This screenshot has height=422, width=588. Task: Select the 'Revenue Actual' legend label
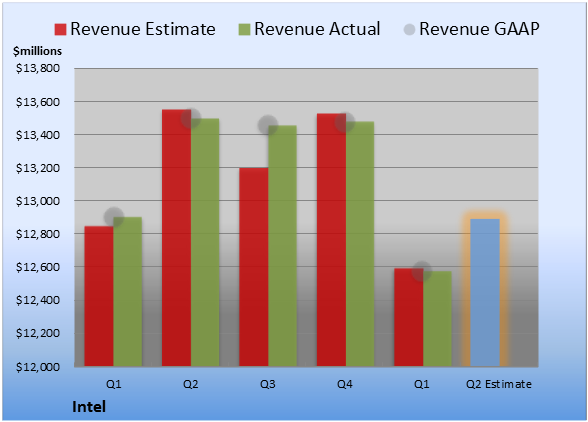pyautogui.click(x=317, y=29)
